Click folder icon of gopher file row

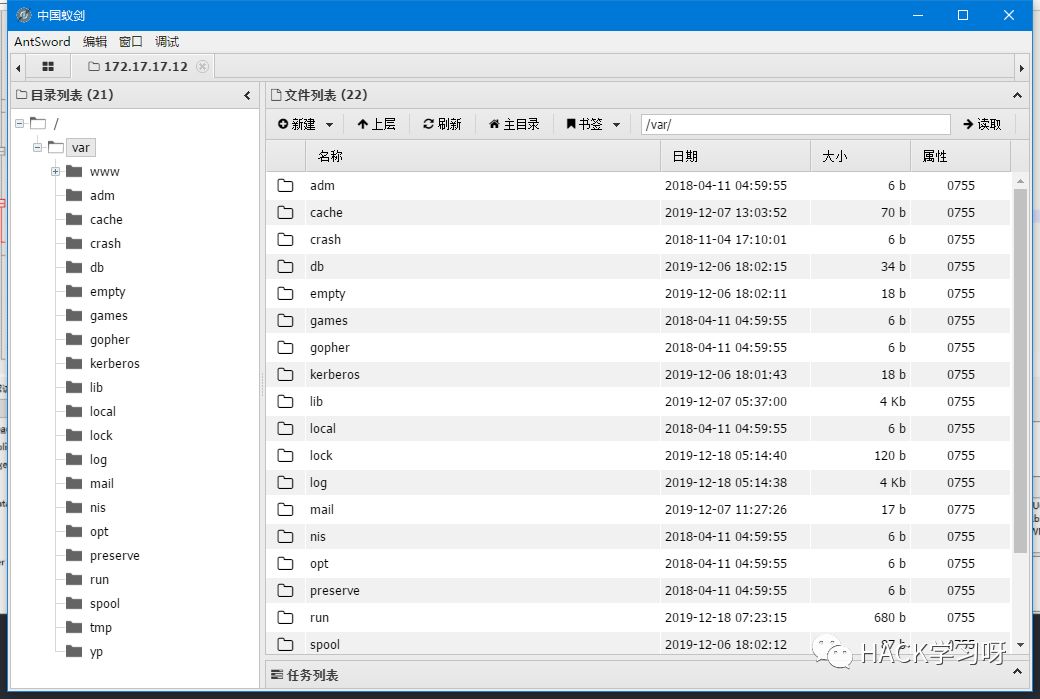pos(285,348)
